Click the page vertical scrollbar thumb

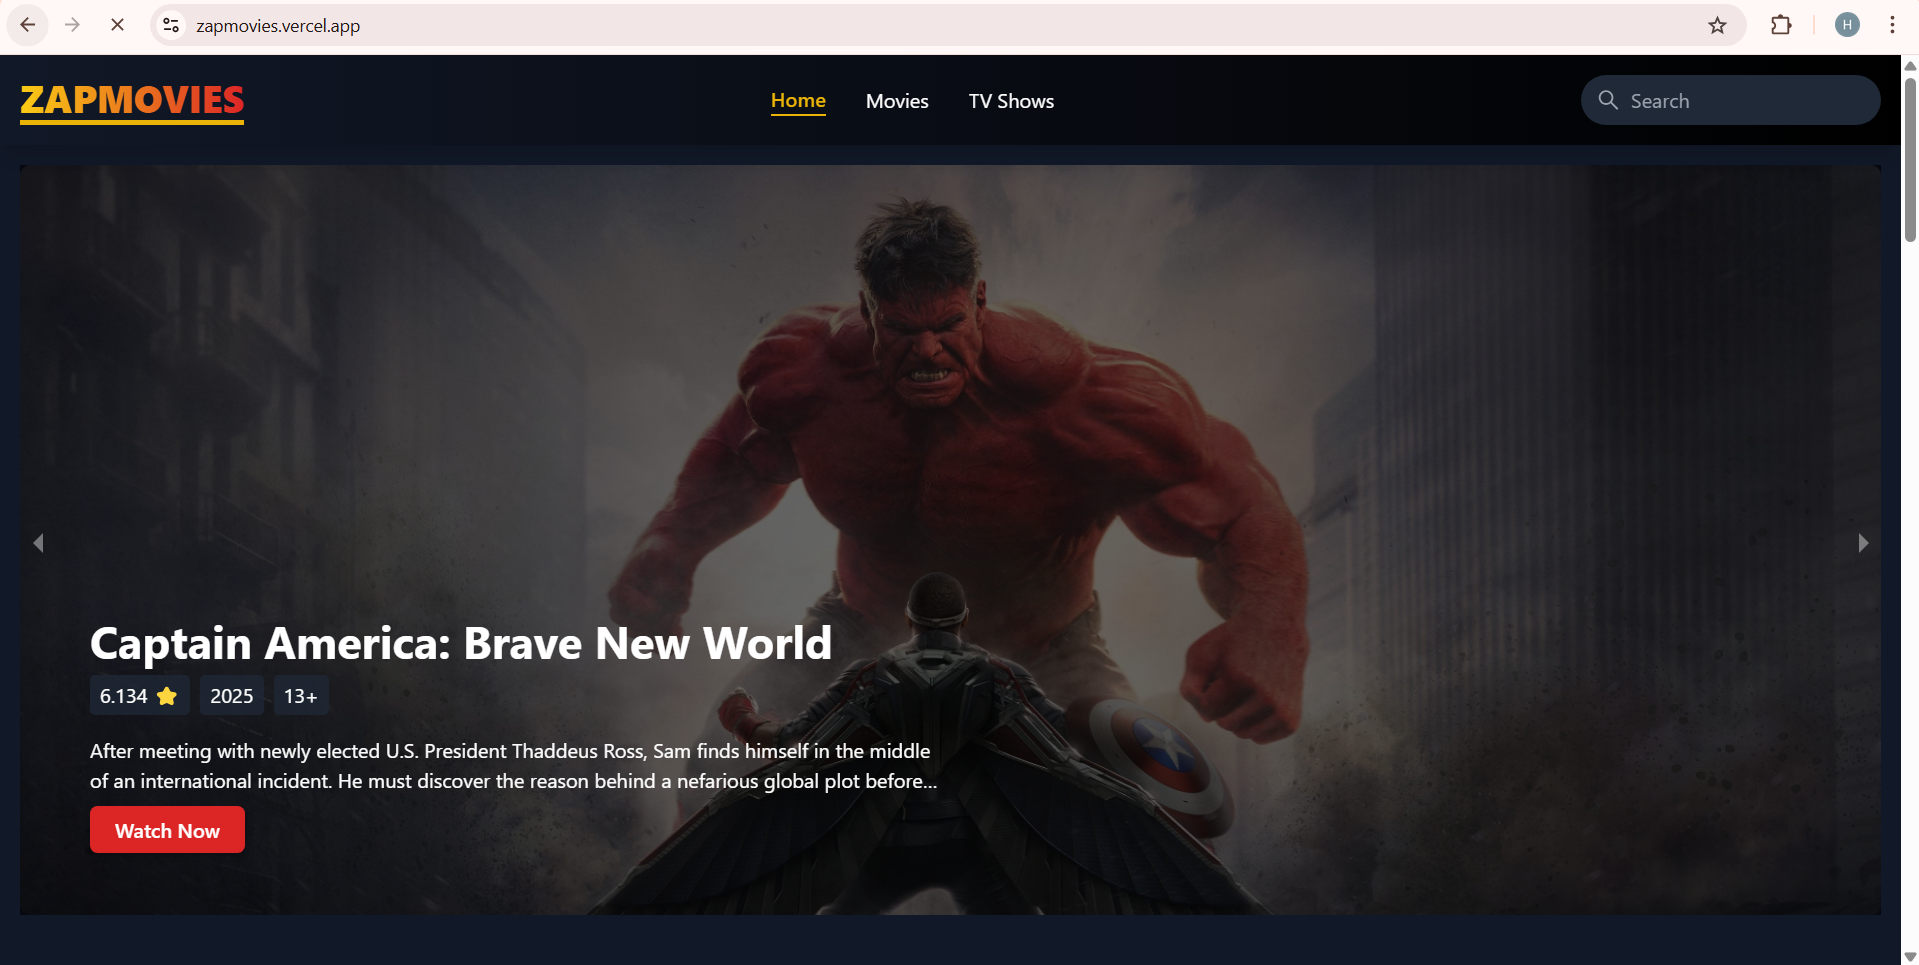[x=1910, y=160]
